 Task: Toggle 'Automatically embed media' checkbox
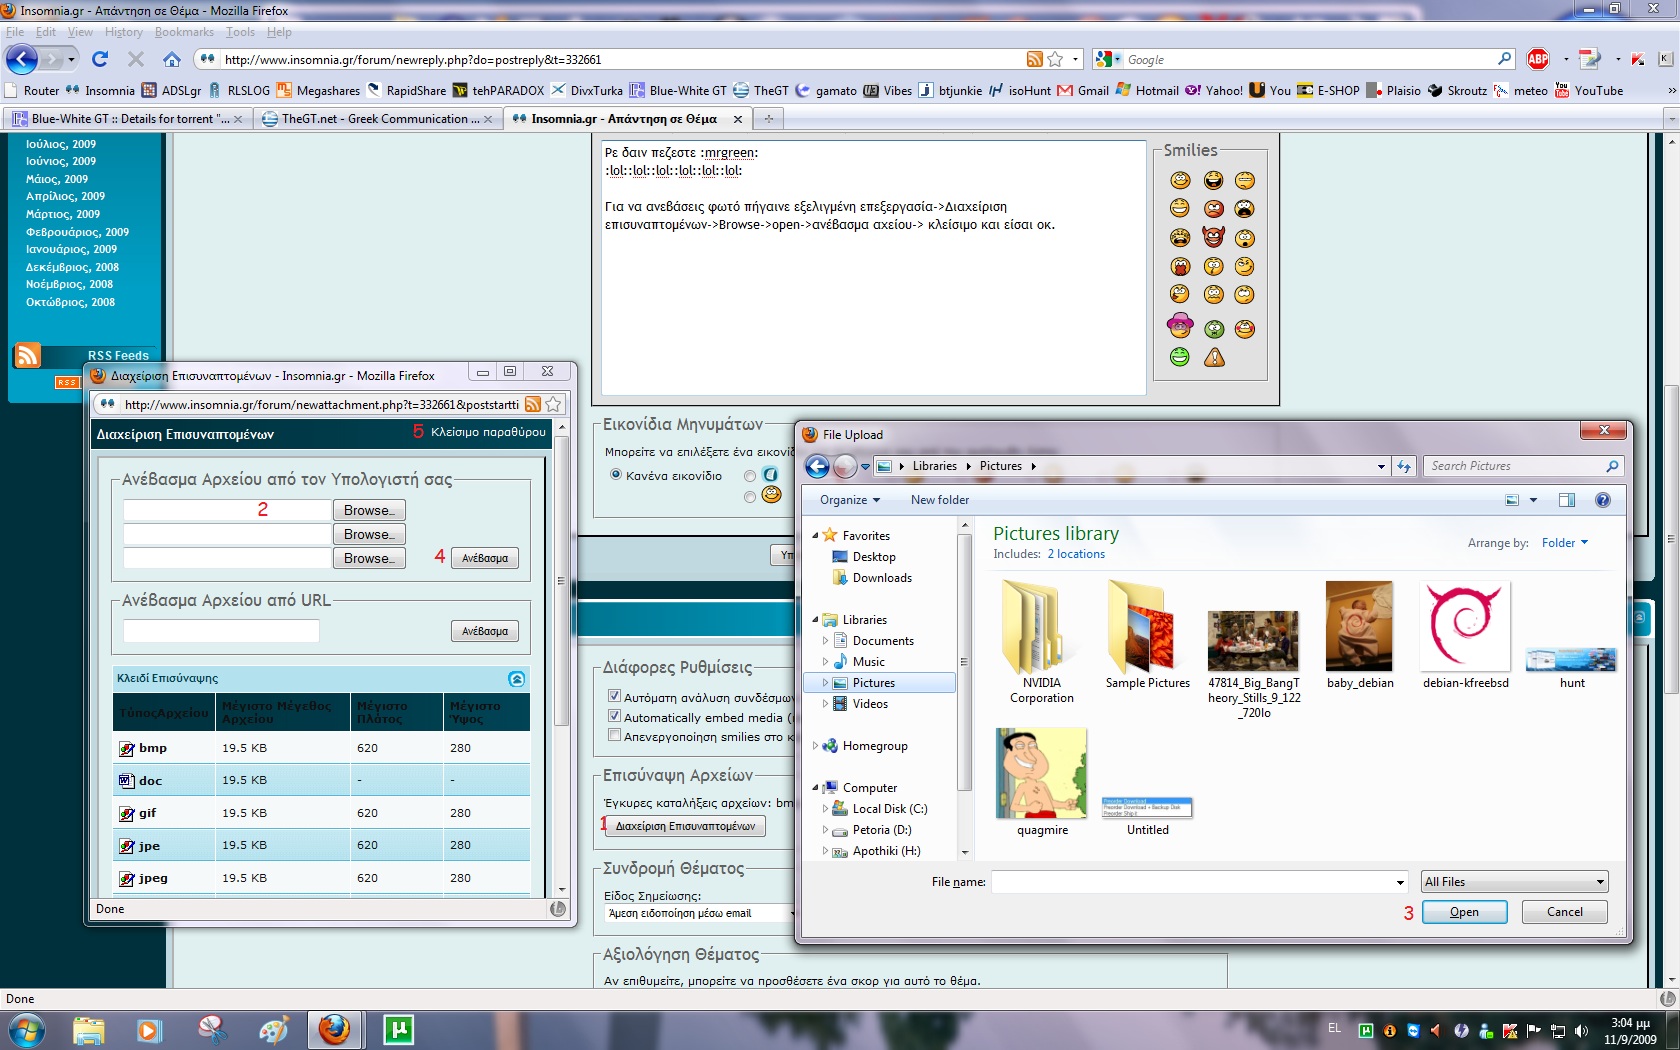[615, 716]
